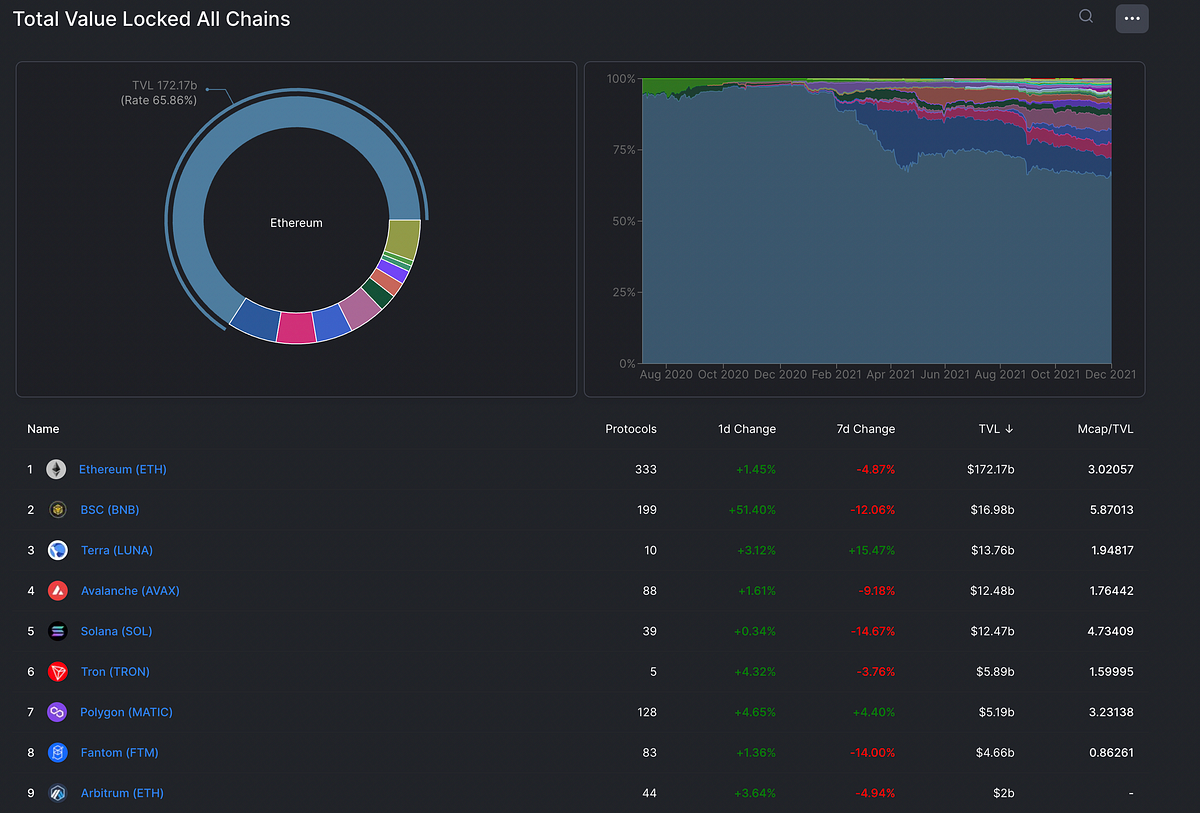The width and height of the screenshot is (1200, 813).
Task: Click the search magnifier icon
Action: pos(1086,16)
